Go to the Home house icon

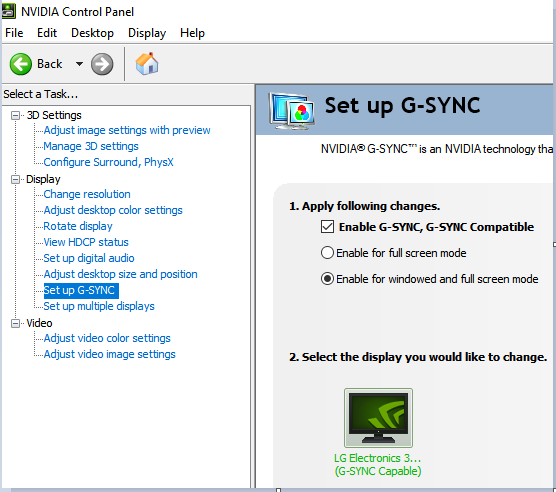(x=147, y=64)
